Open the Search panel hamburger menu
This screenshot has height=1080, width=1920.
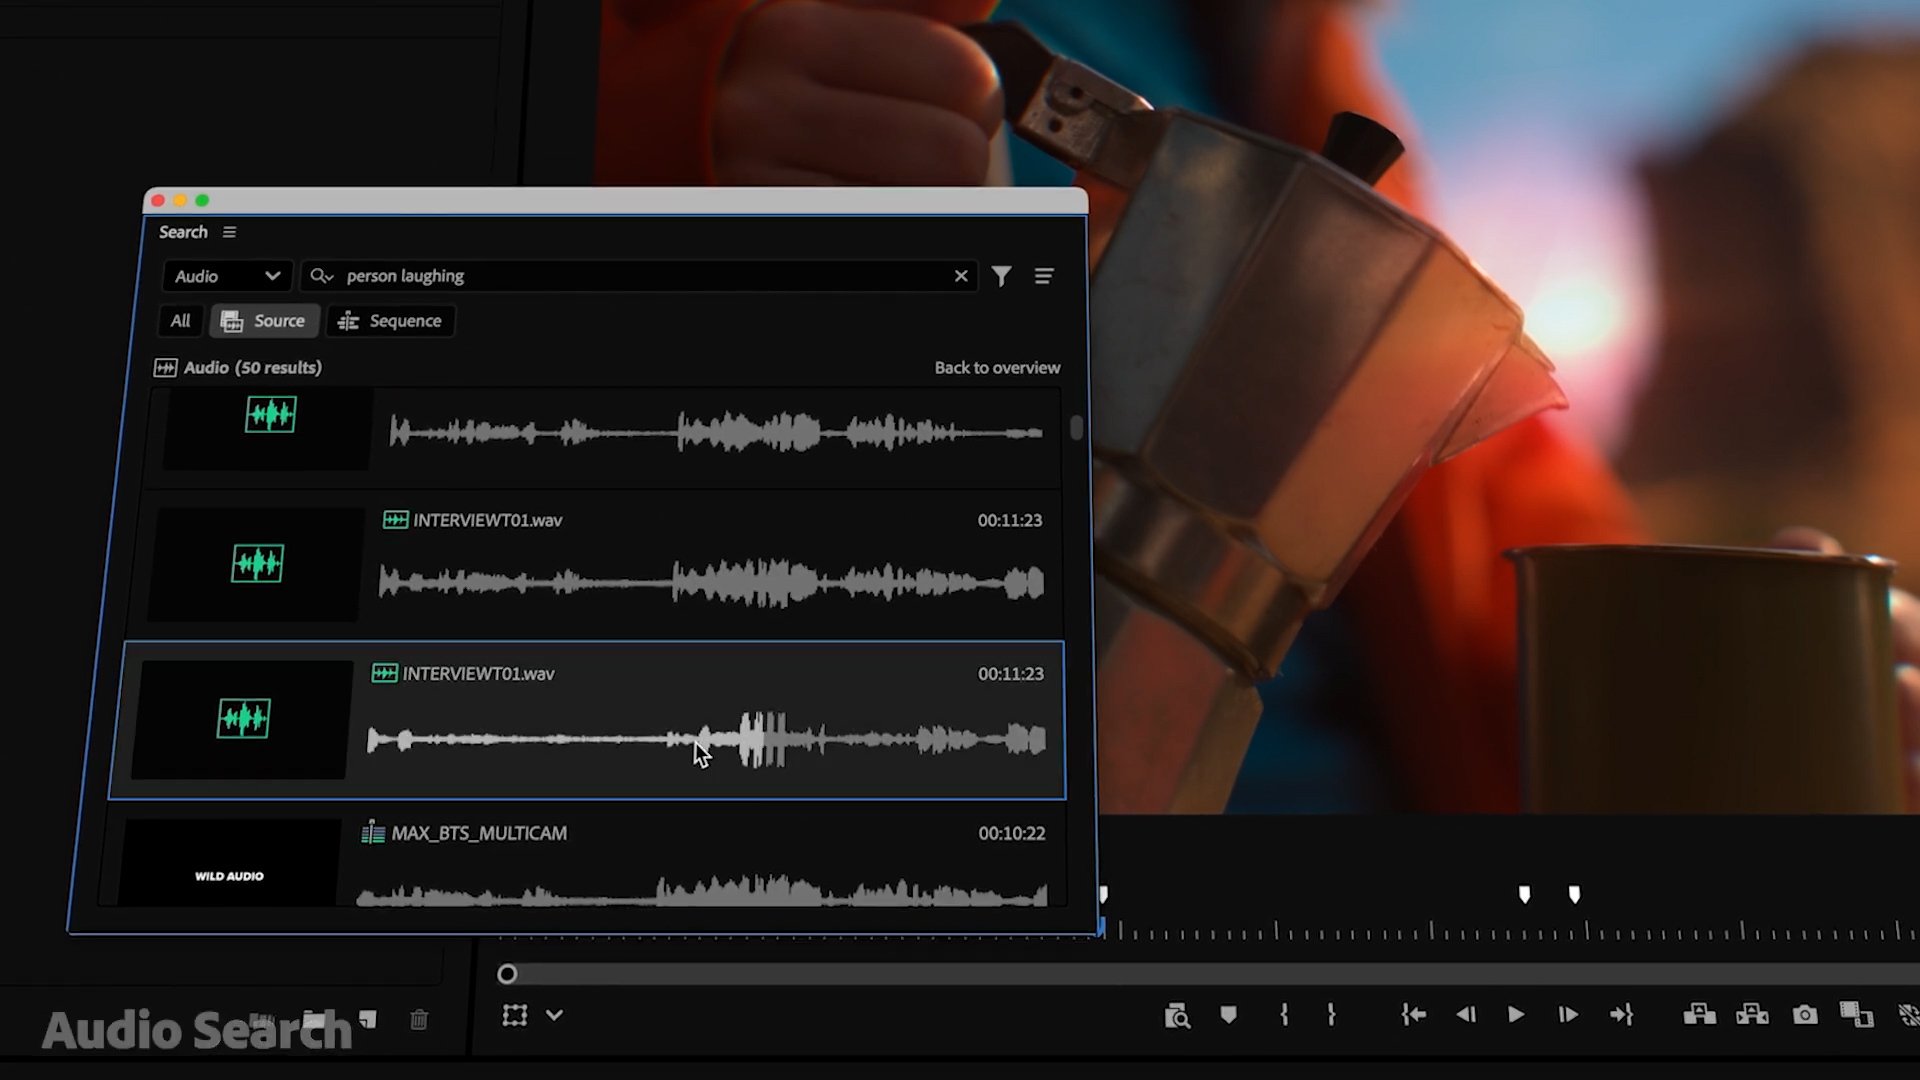[229, 231]
